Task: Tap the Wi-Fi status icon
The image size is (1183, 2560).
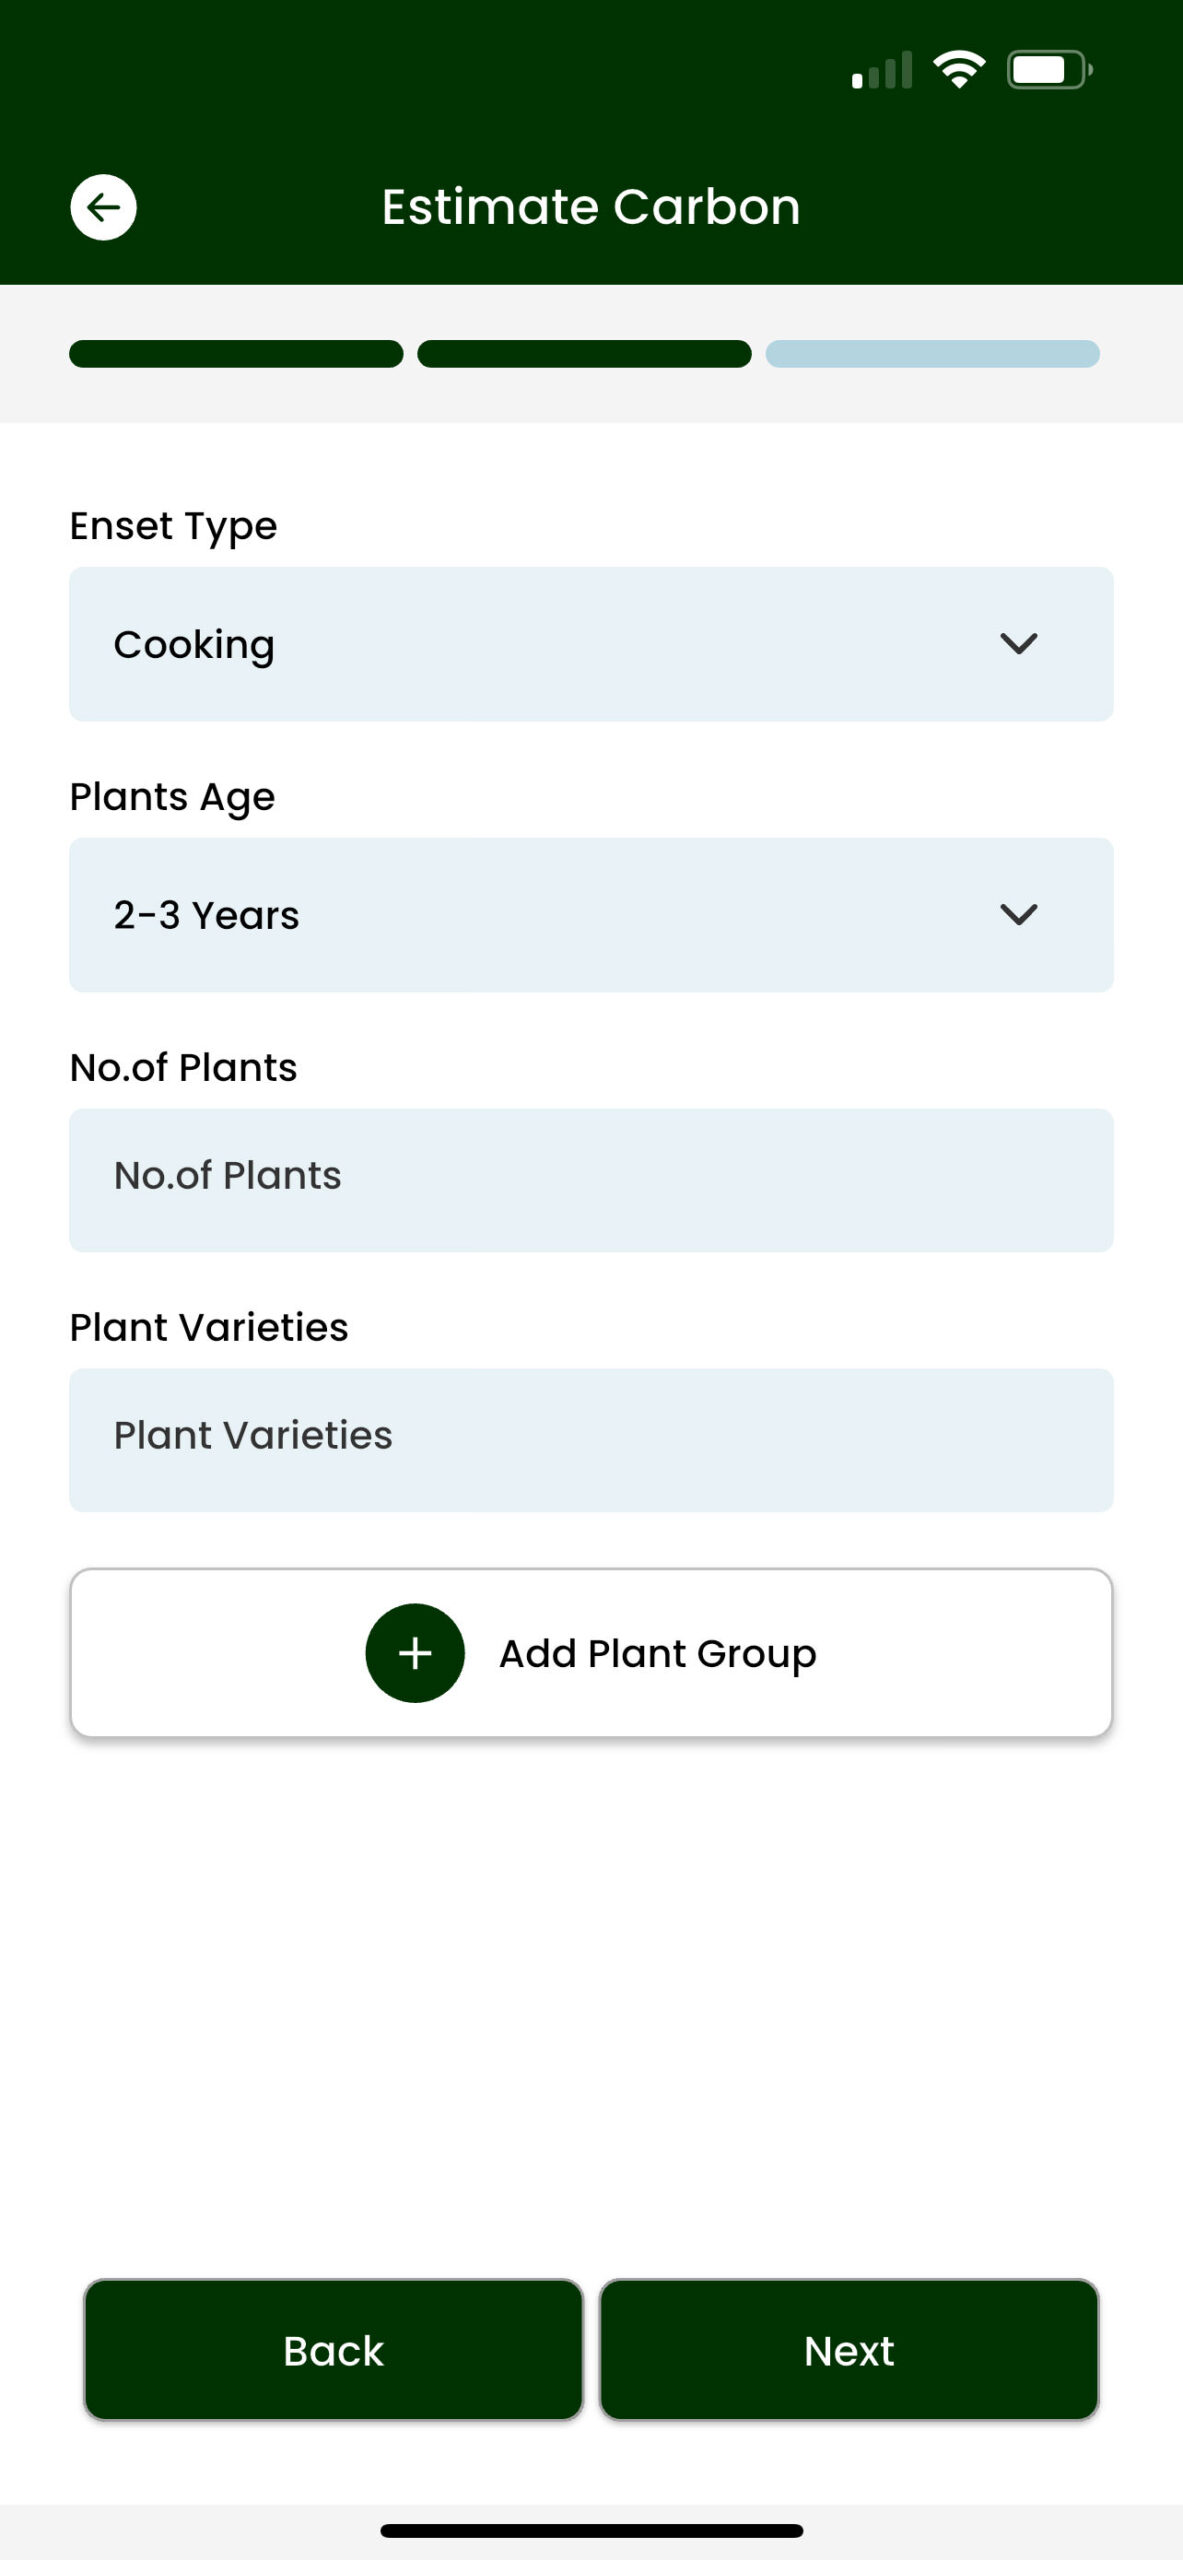Action: [x=959, y=69]
